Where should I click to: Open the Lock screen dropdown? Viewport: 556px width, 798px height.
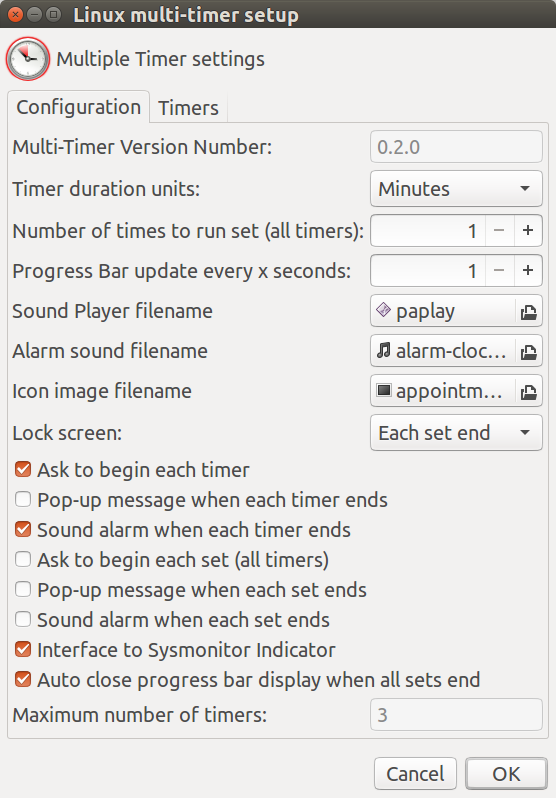(x=456, y=433)
